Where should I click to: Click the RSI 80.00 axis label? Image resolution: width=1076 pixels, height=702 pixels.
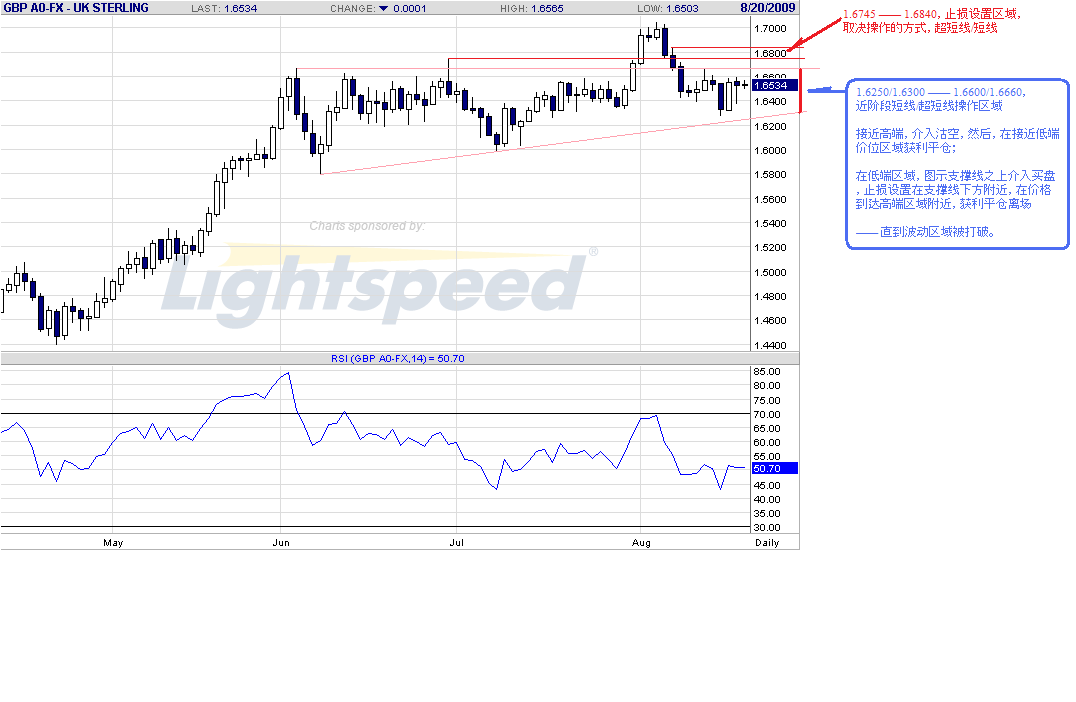[767, 386]
